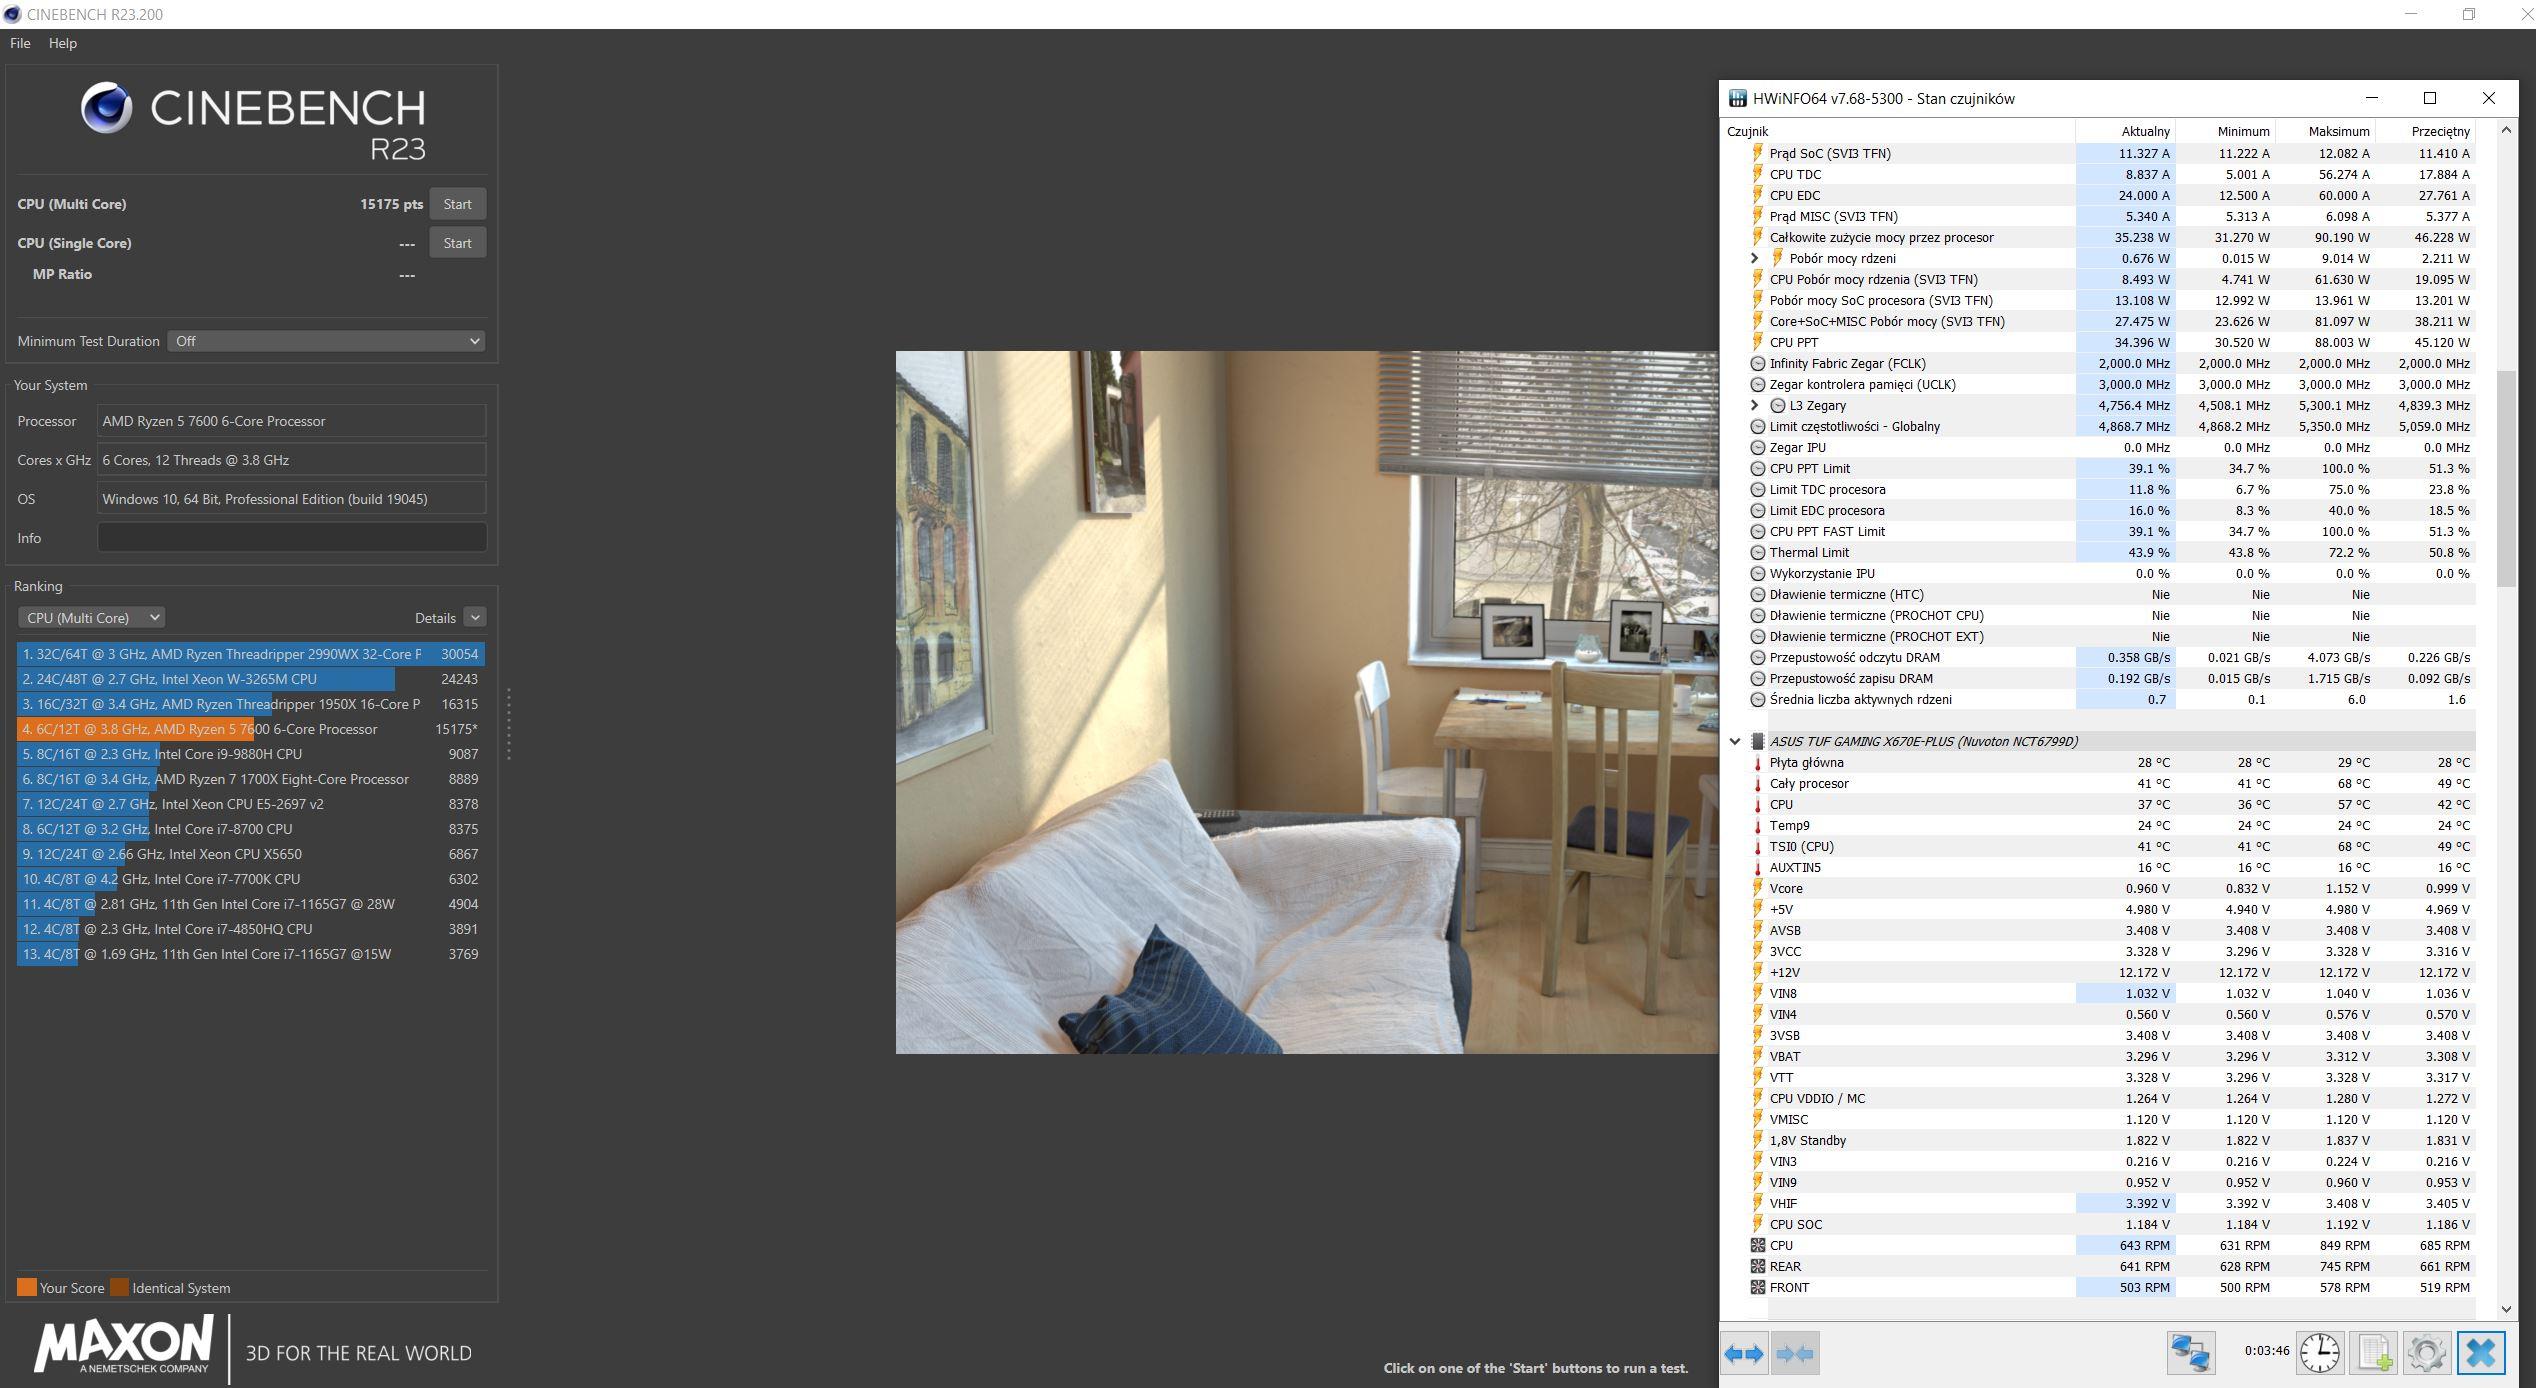
Task: Click the empty Info text field
Action: pos(291,538)
